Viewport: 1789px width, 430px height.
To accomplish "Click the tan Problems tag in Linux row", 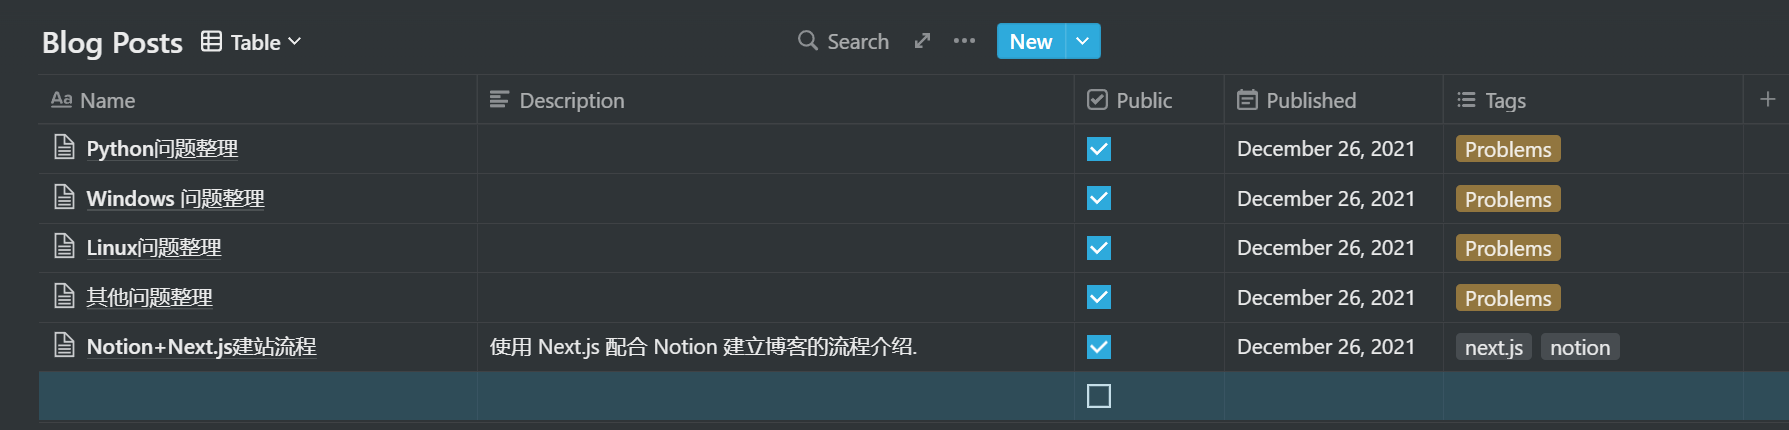I will click(x=1508, y=248).
